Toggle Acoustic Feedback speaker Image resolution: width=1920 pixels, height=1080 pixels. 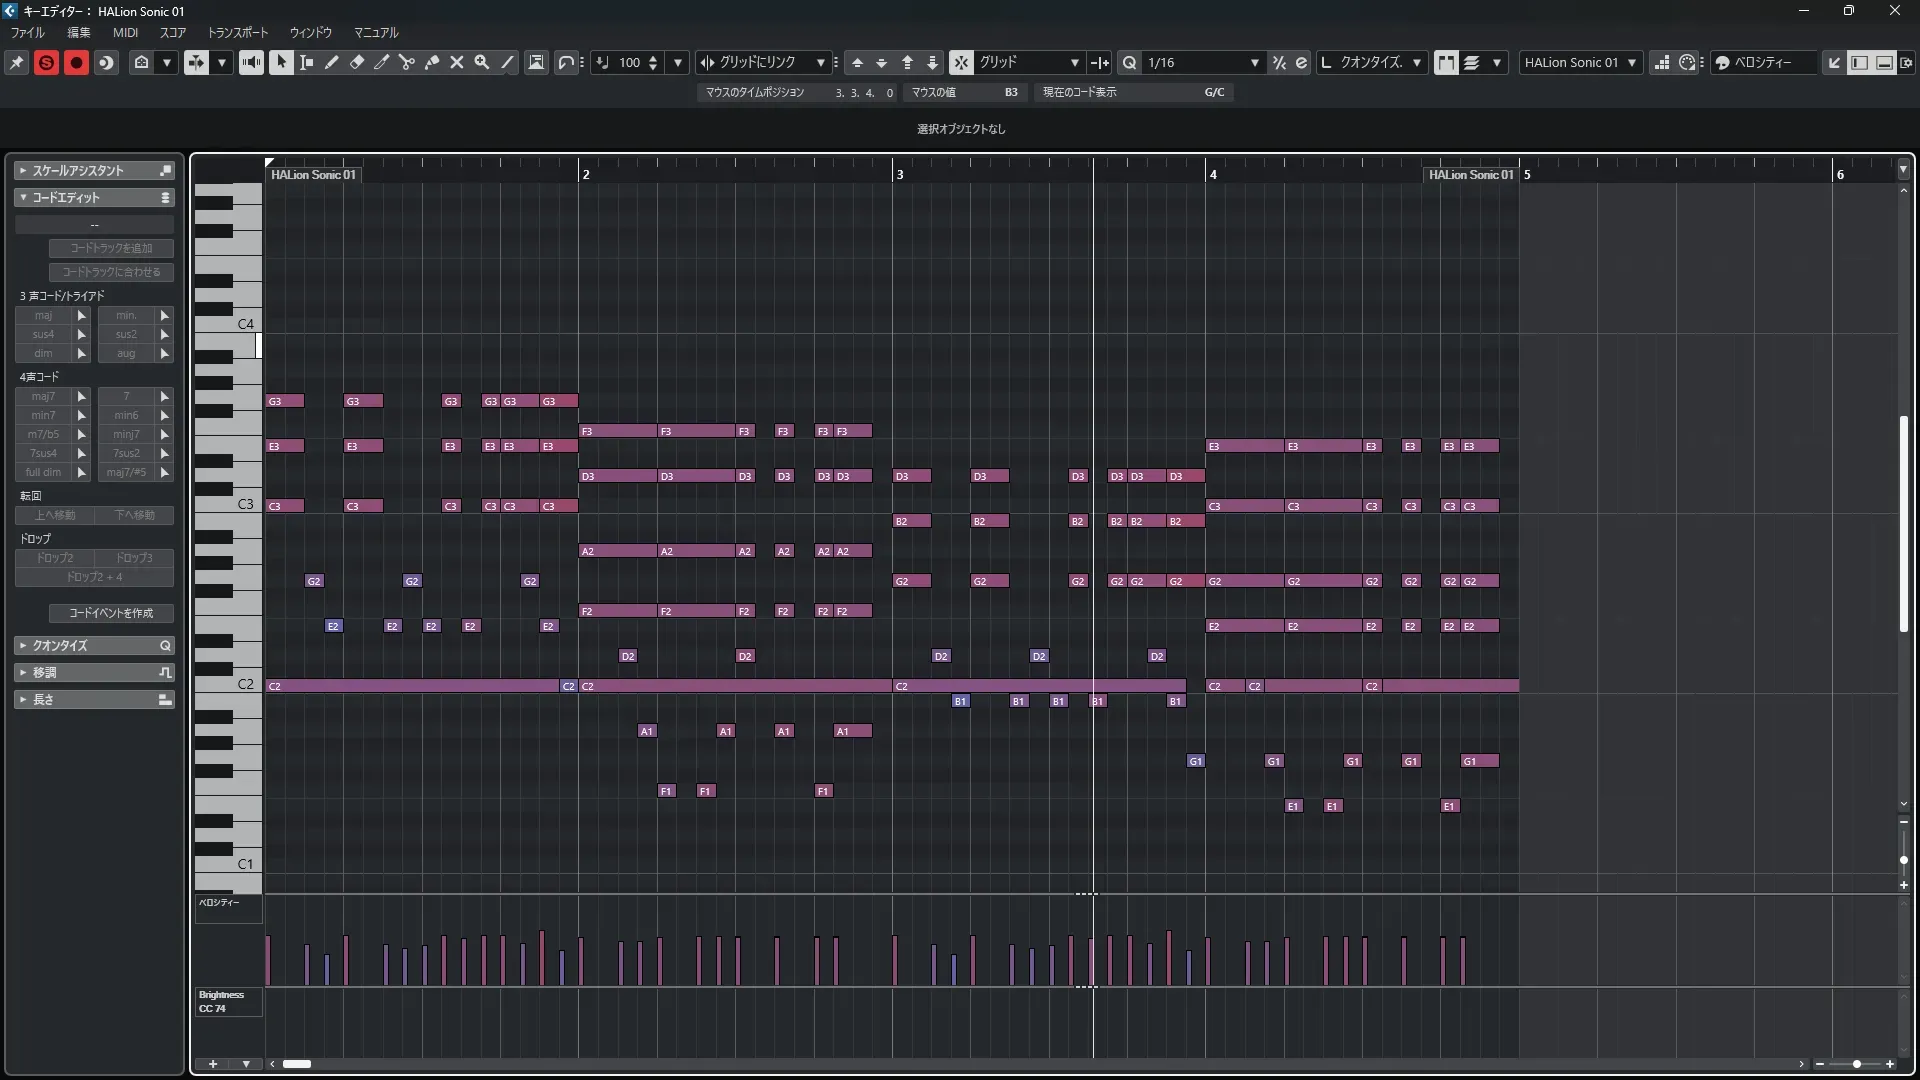pos(251,62)
